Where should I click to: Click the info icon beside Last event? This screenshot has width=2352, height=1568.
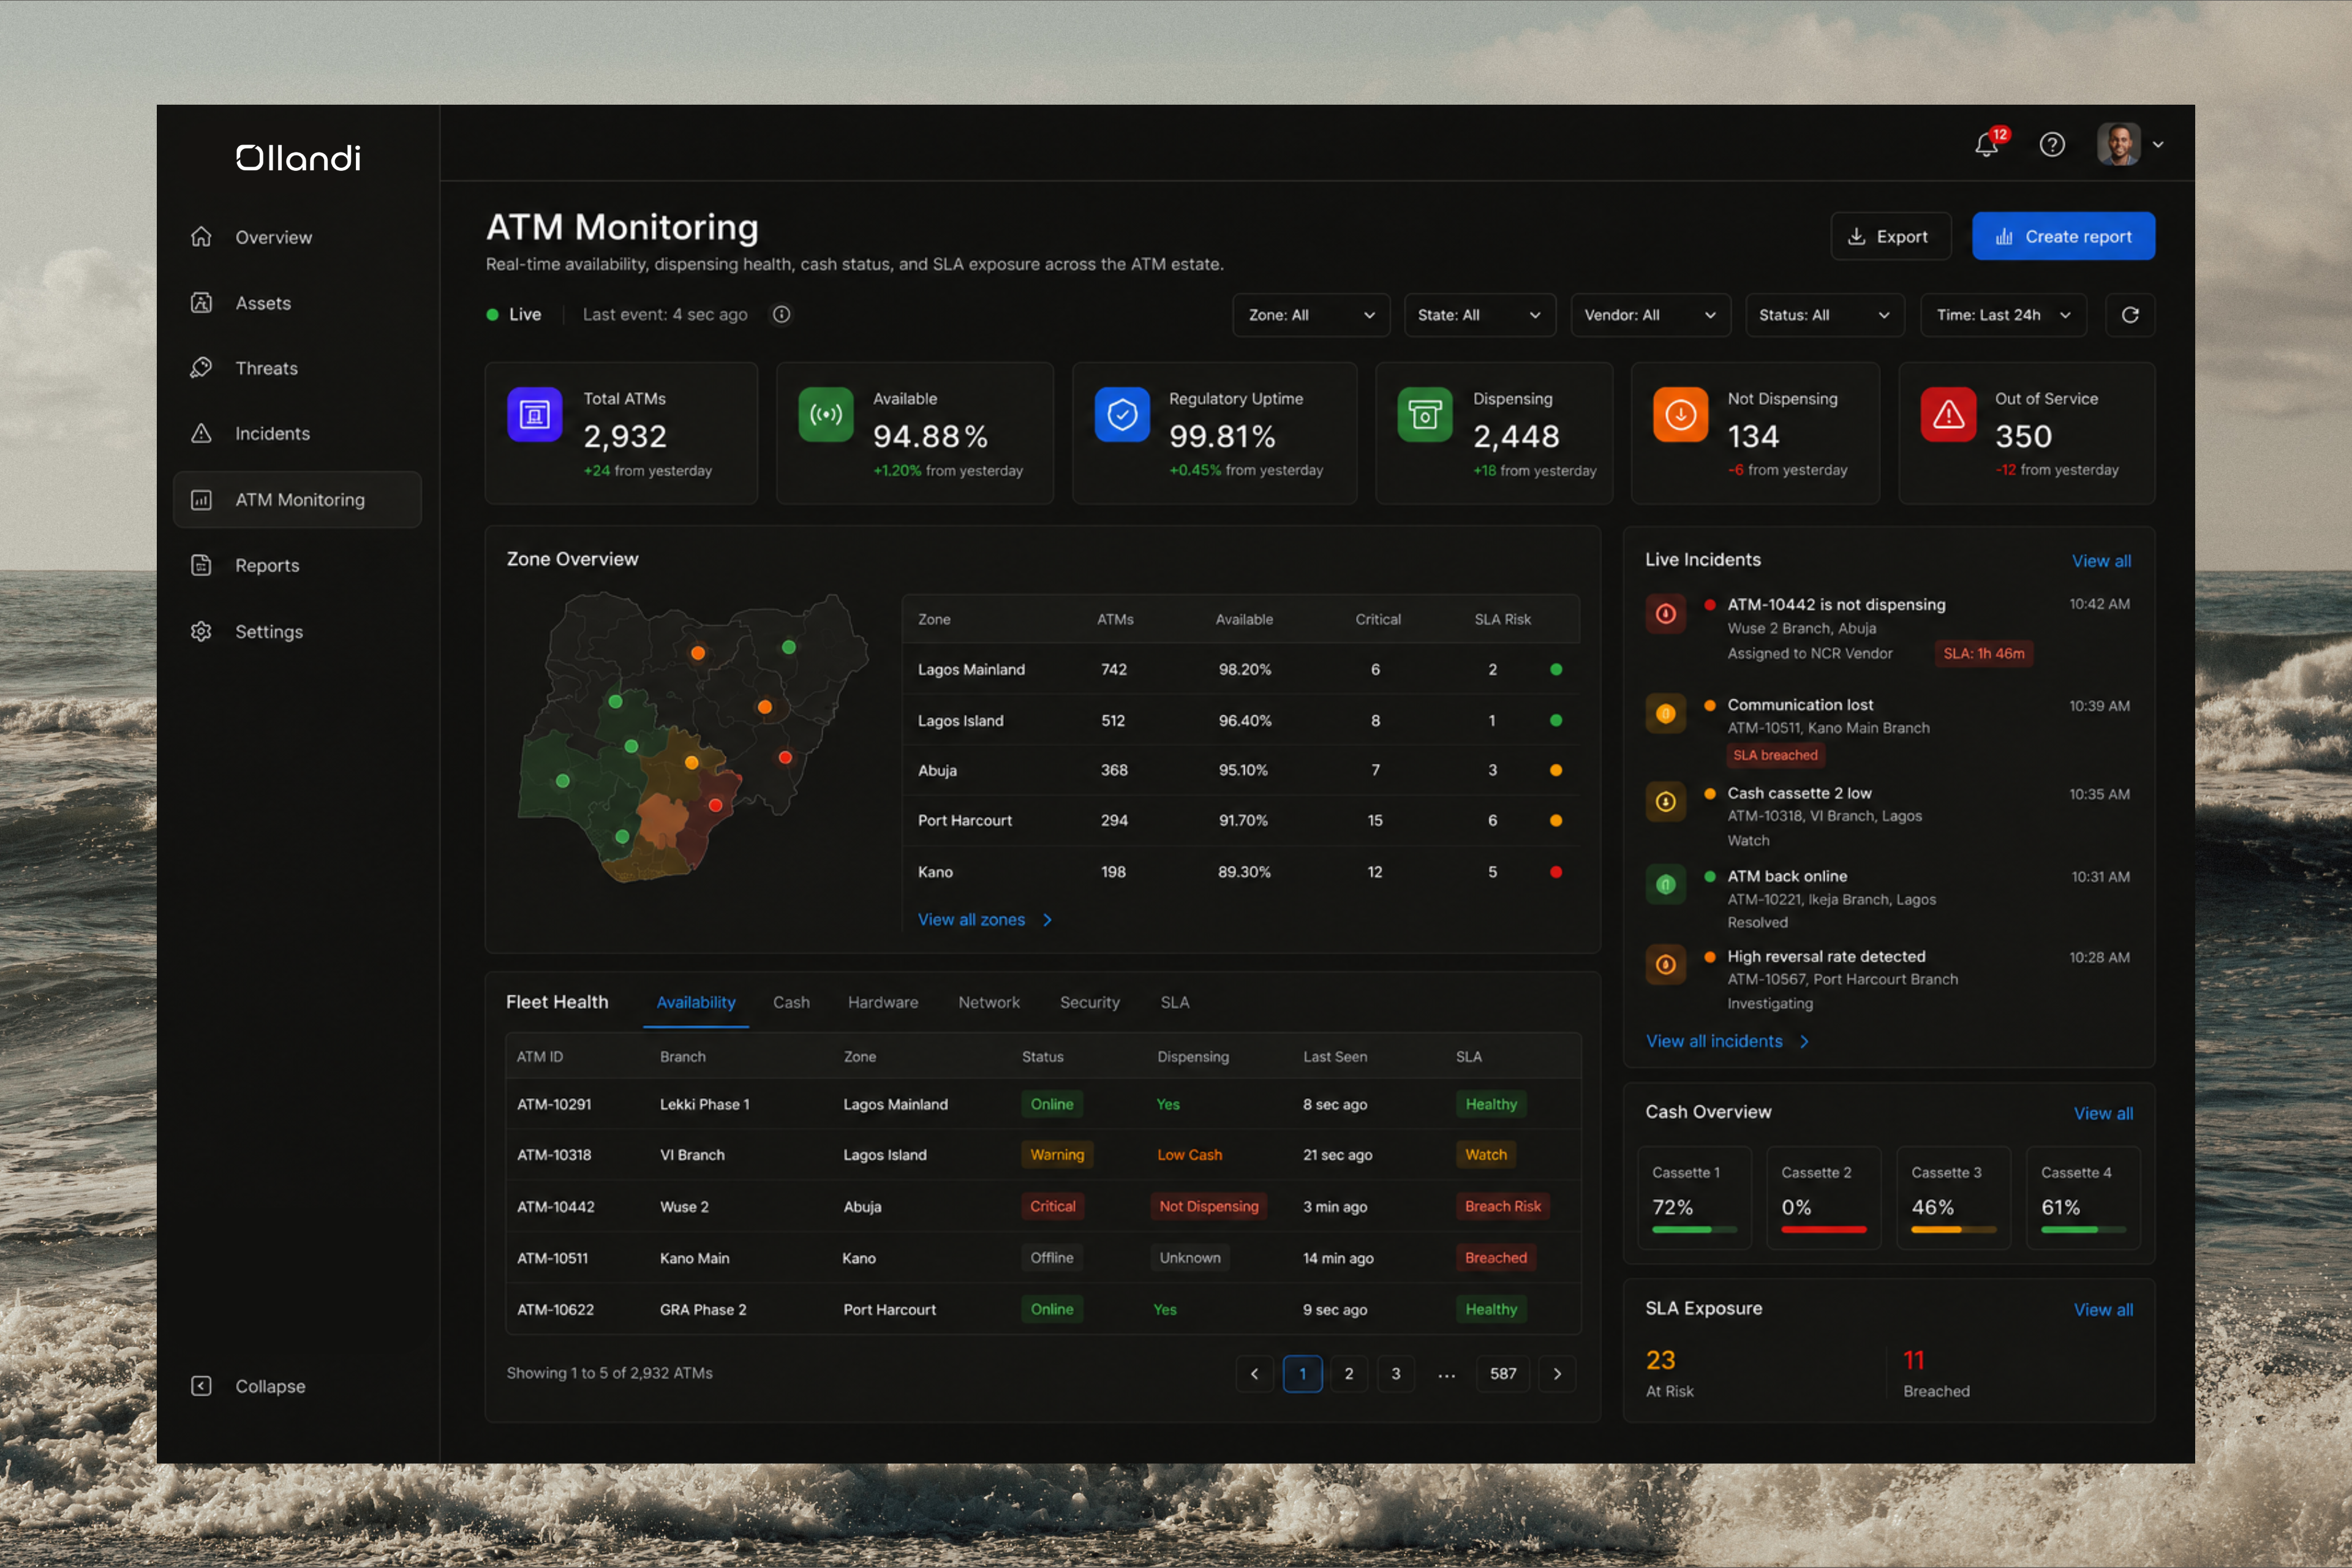pyautogui.click(x=781, y=314)
